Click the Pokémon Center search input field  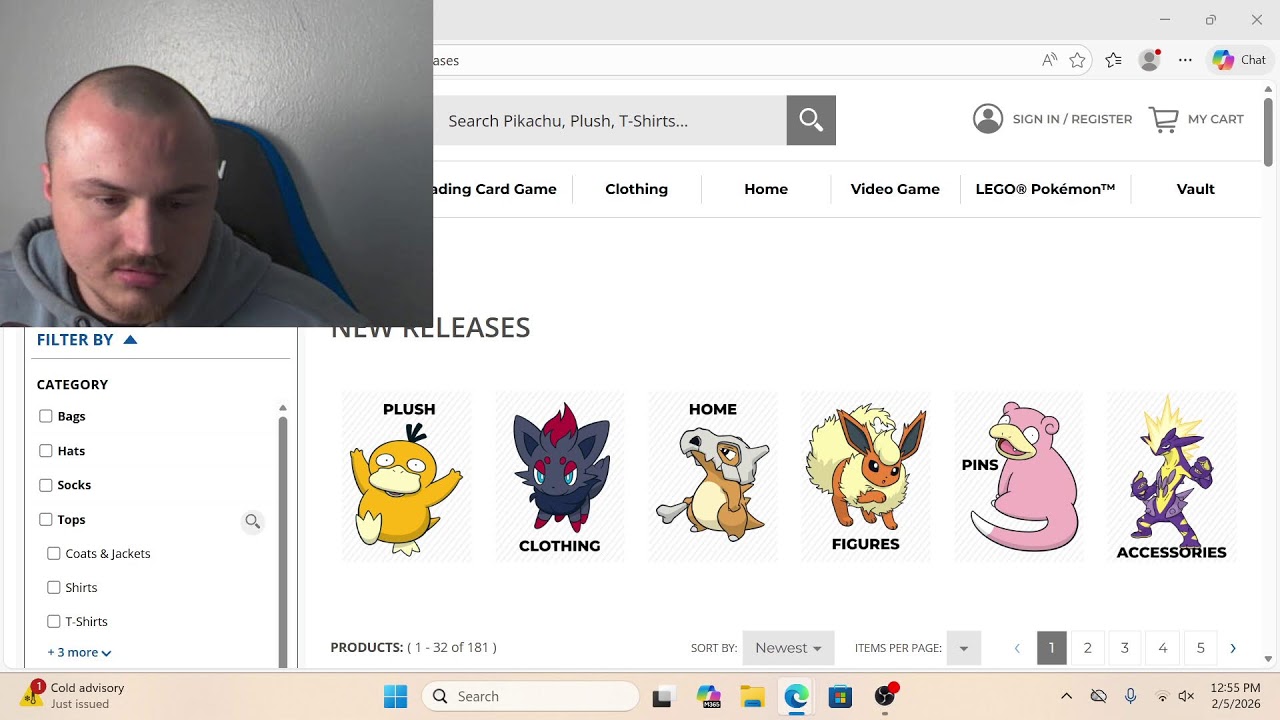click(x=610, y=120)
